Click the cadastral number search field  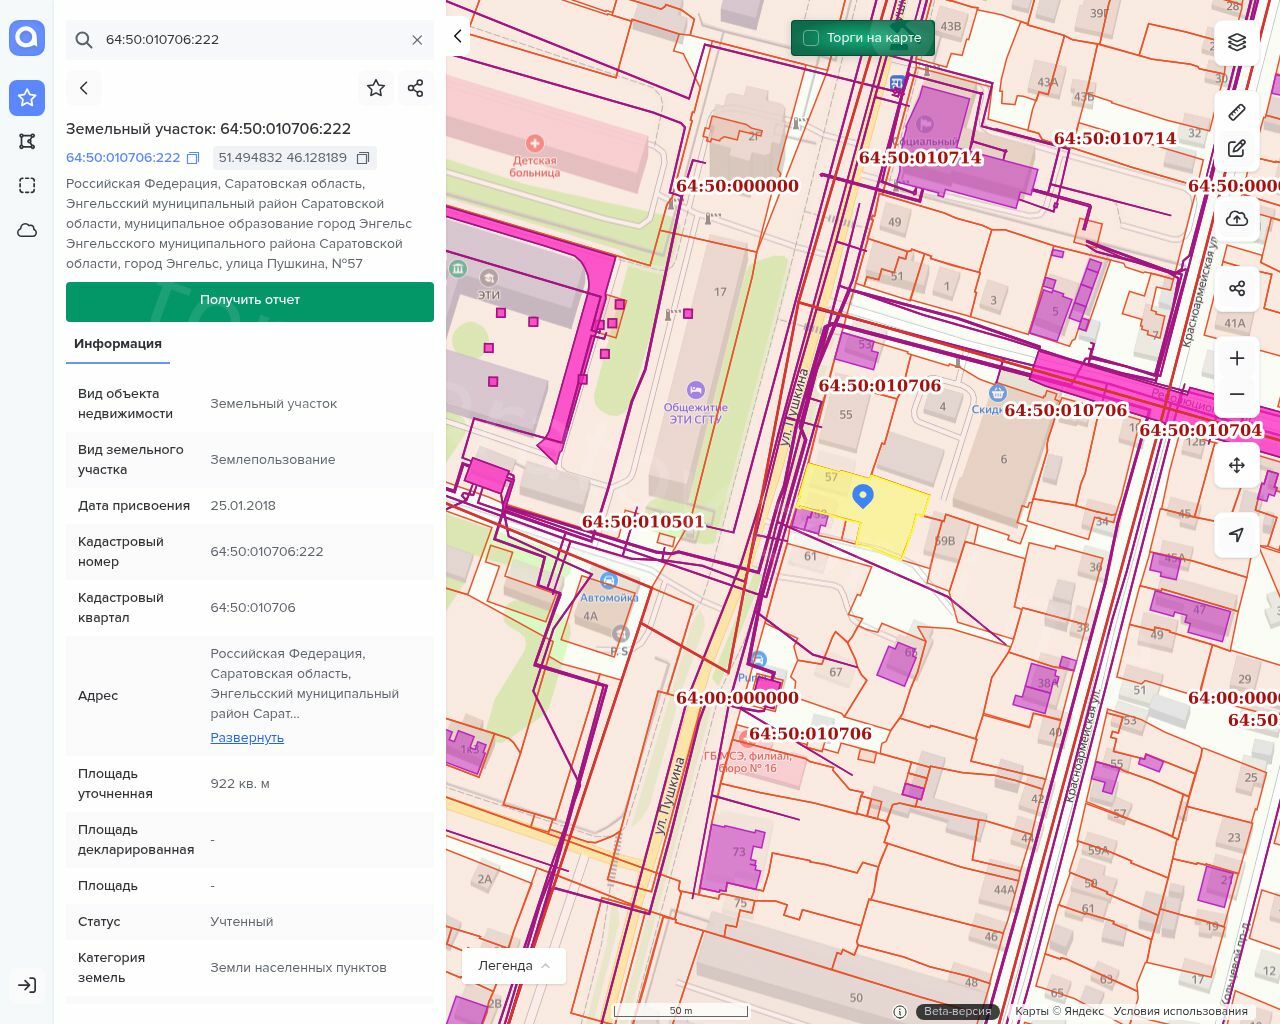(x=250, y=40)
